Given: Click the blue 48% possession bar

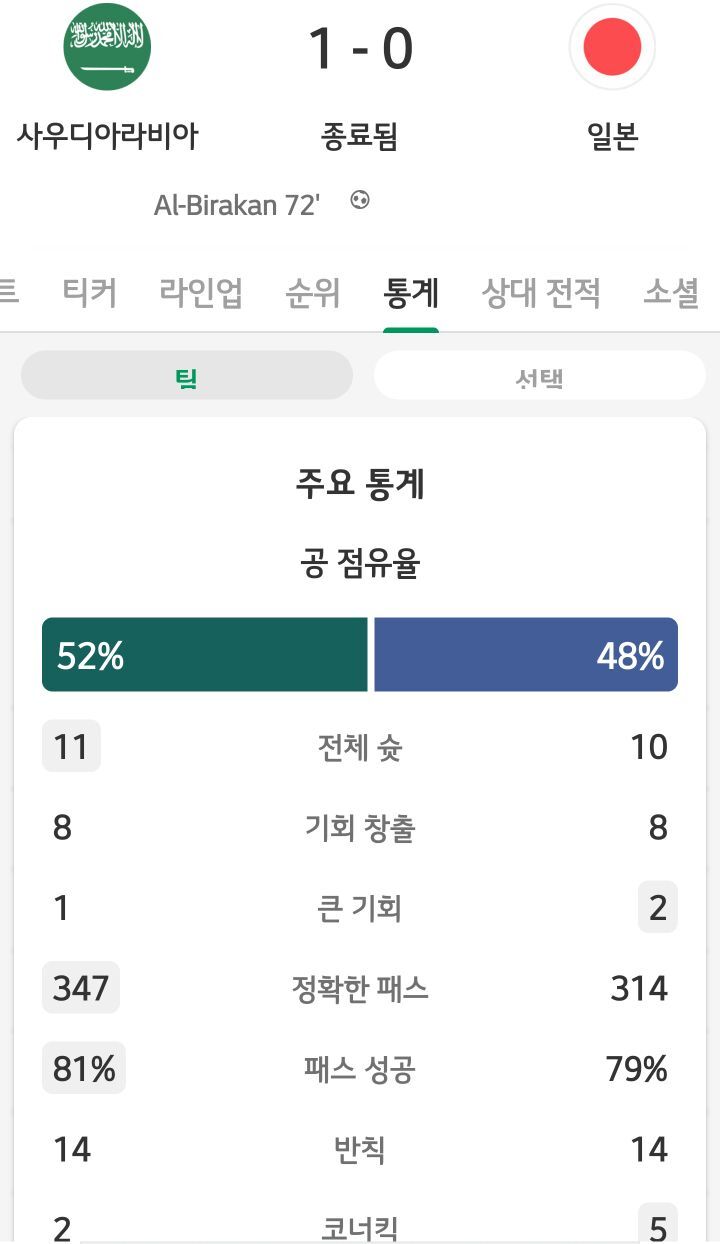Looking at the screenshot, I should [526, 655].
